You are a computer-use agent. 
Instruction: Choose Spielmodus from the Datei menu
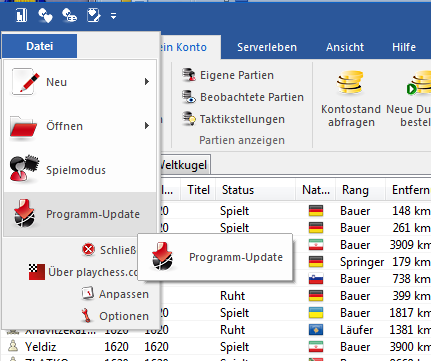(x=80, y=170)
